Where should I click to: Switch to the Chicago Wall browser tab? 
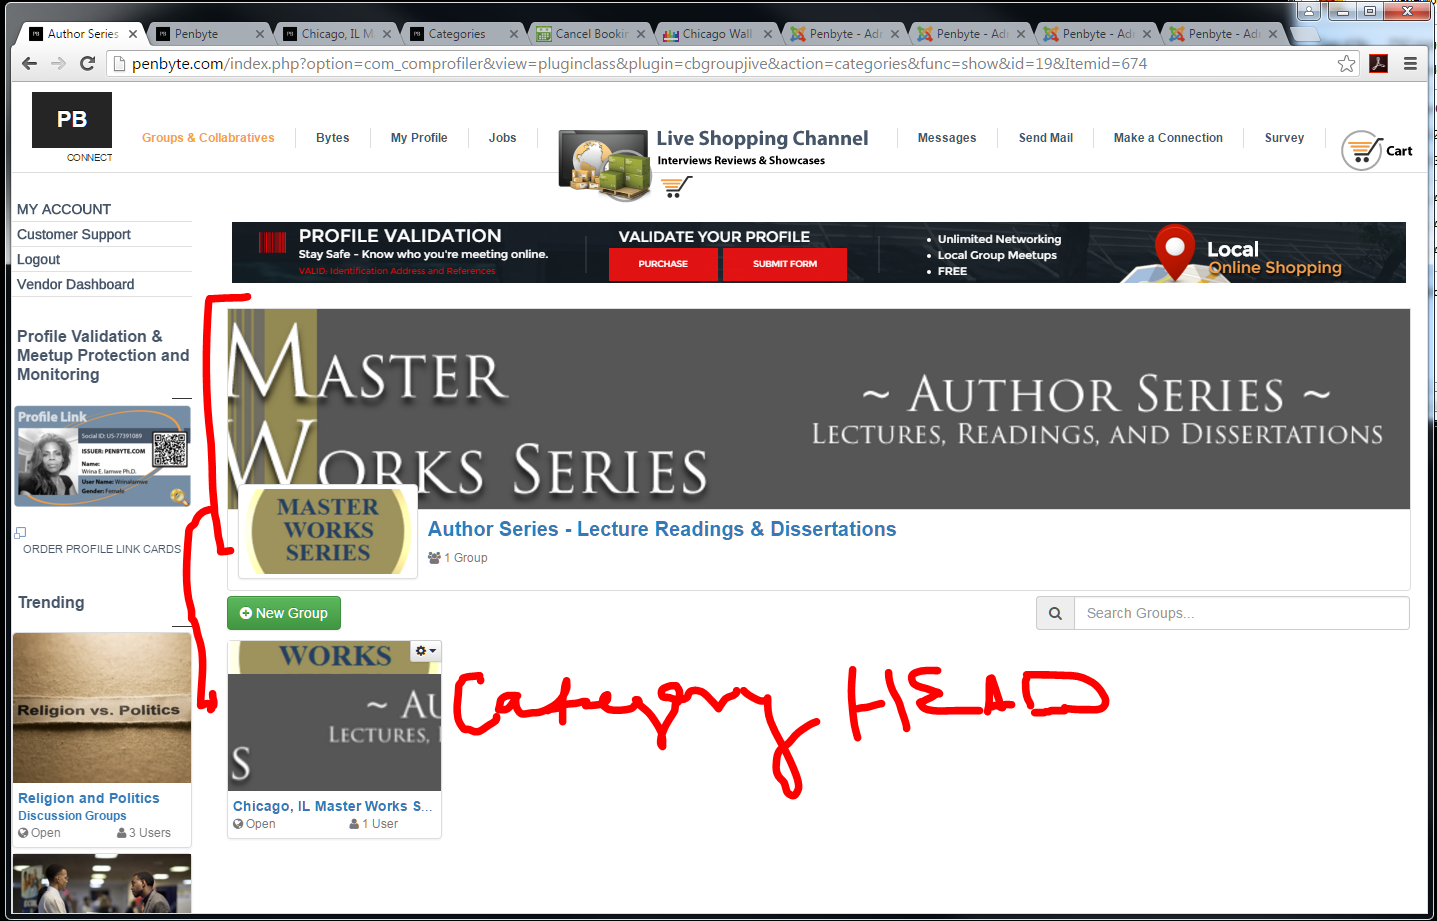716,34
